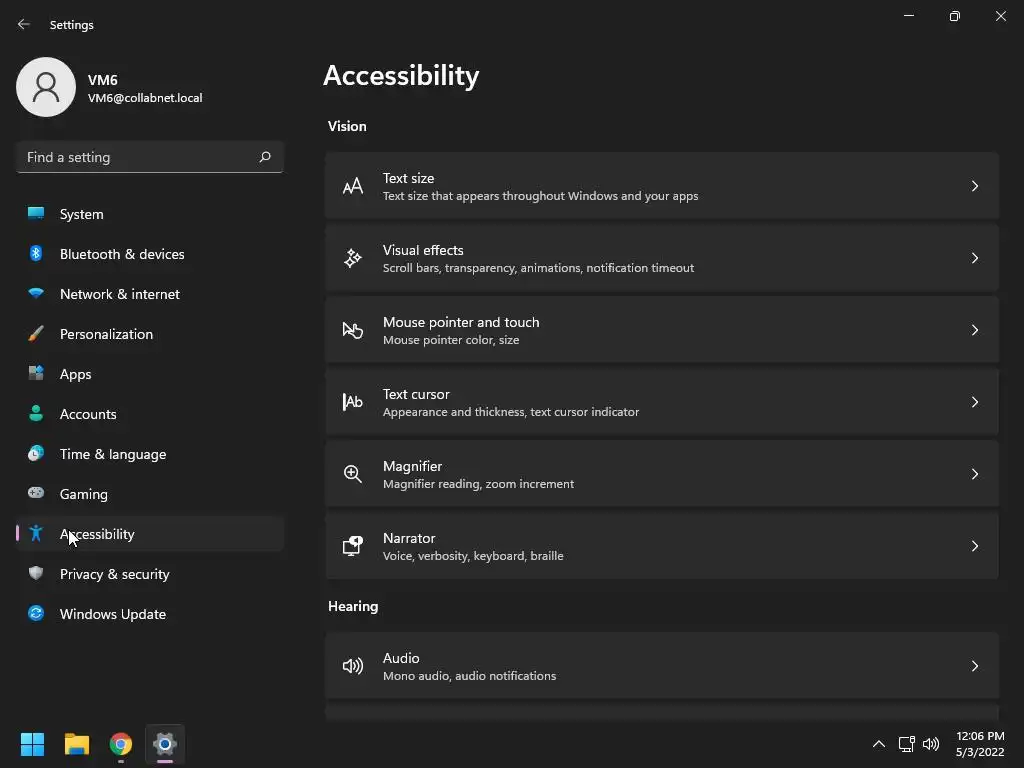Open Visual effects chevron arrow
1024x768 pixels.
tap(975, 258)
